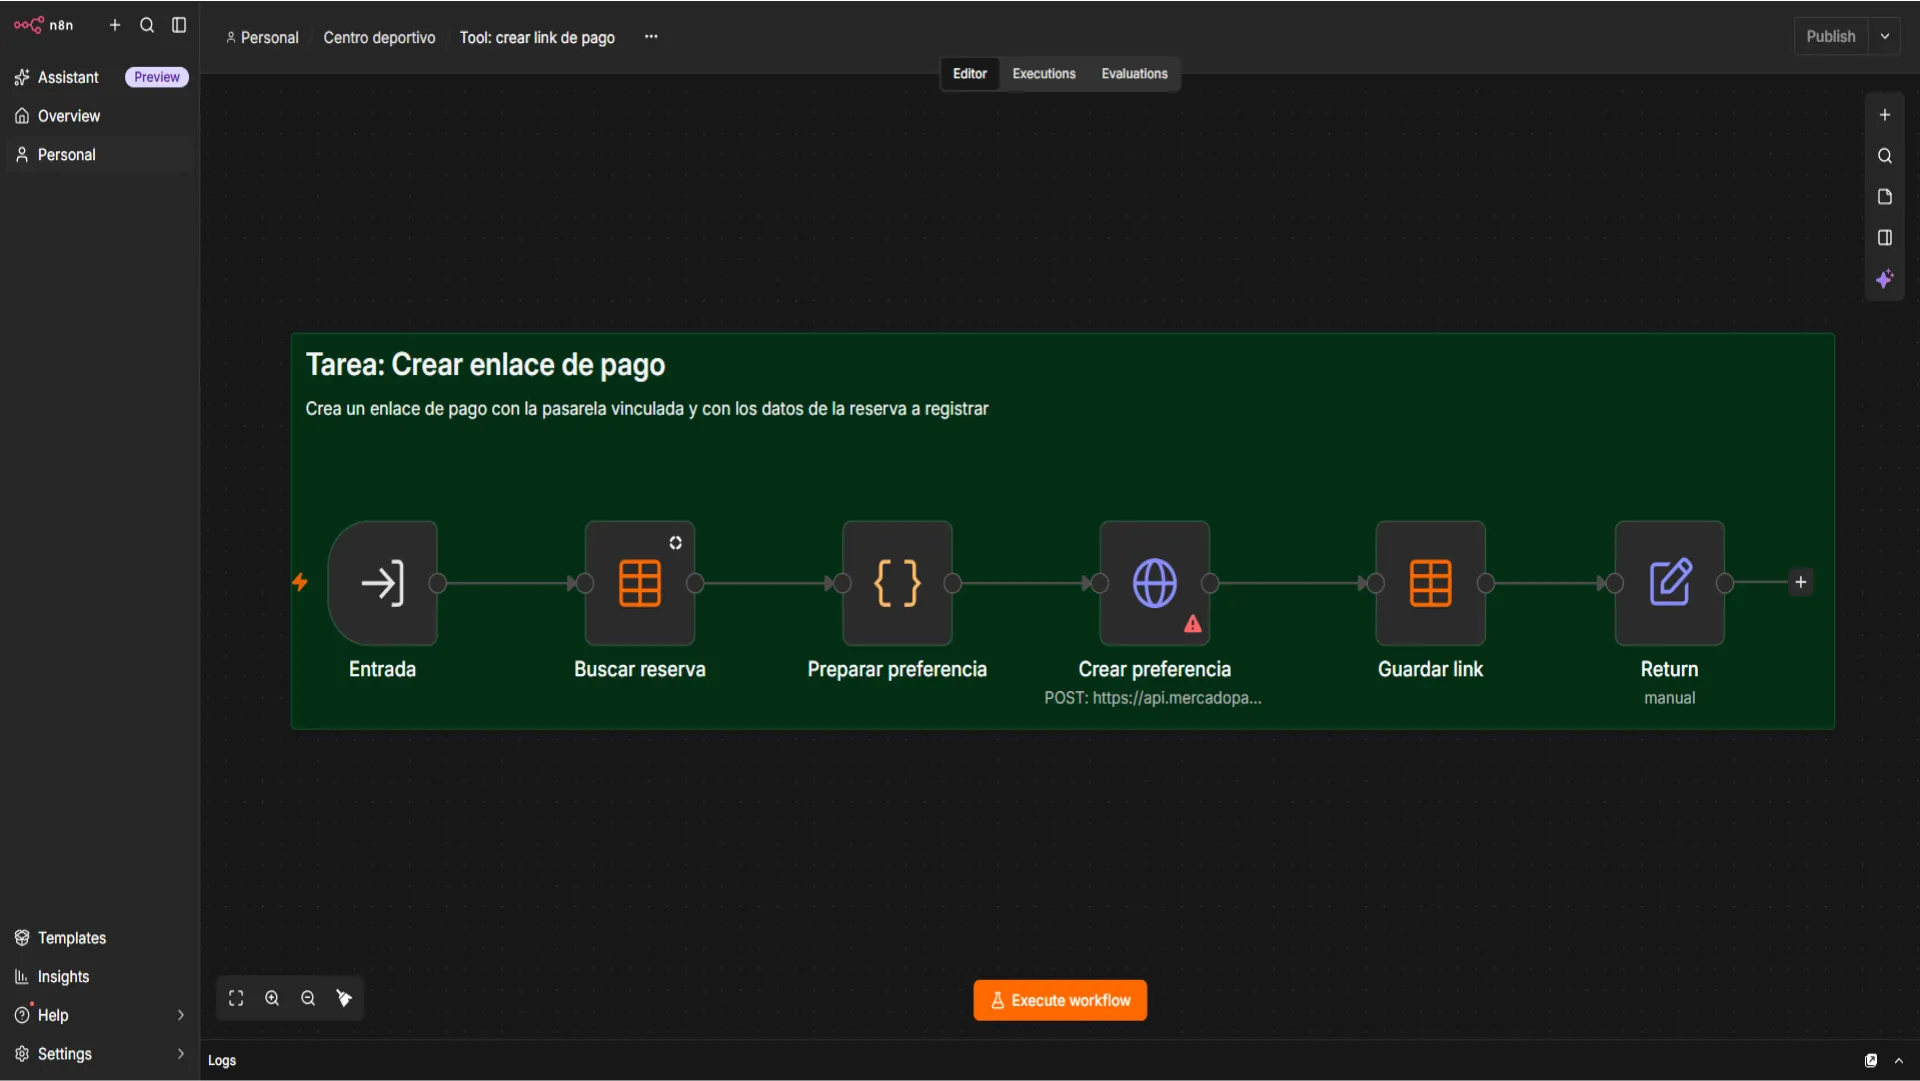Expand the Settings submenu
Screen dimensions: 1920x1081
[181, 1054]
